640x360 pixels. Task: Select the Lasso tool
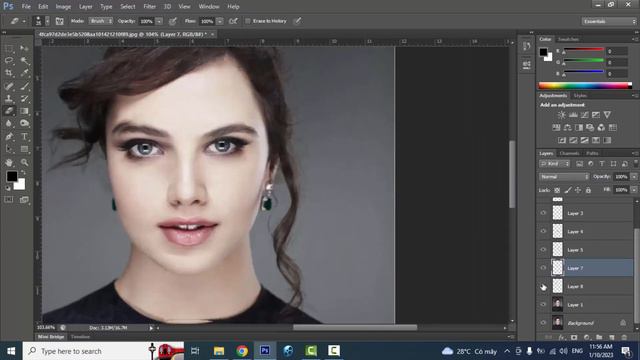pyautogui.click(x=9, y=61)
